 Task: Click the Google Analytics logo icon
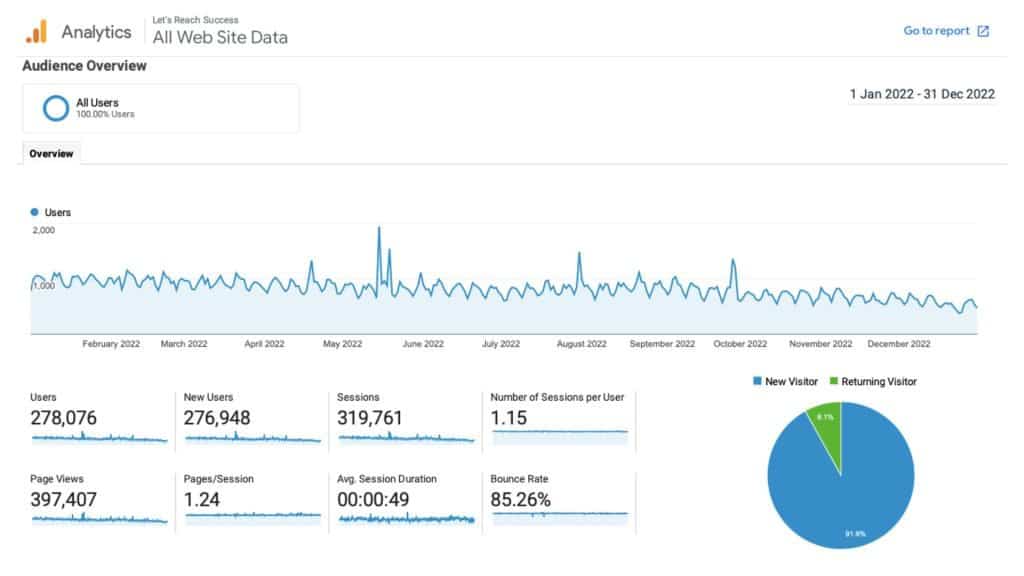[x=36, y=32]
